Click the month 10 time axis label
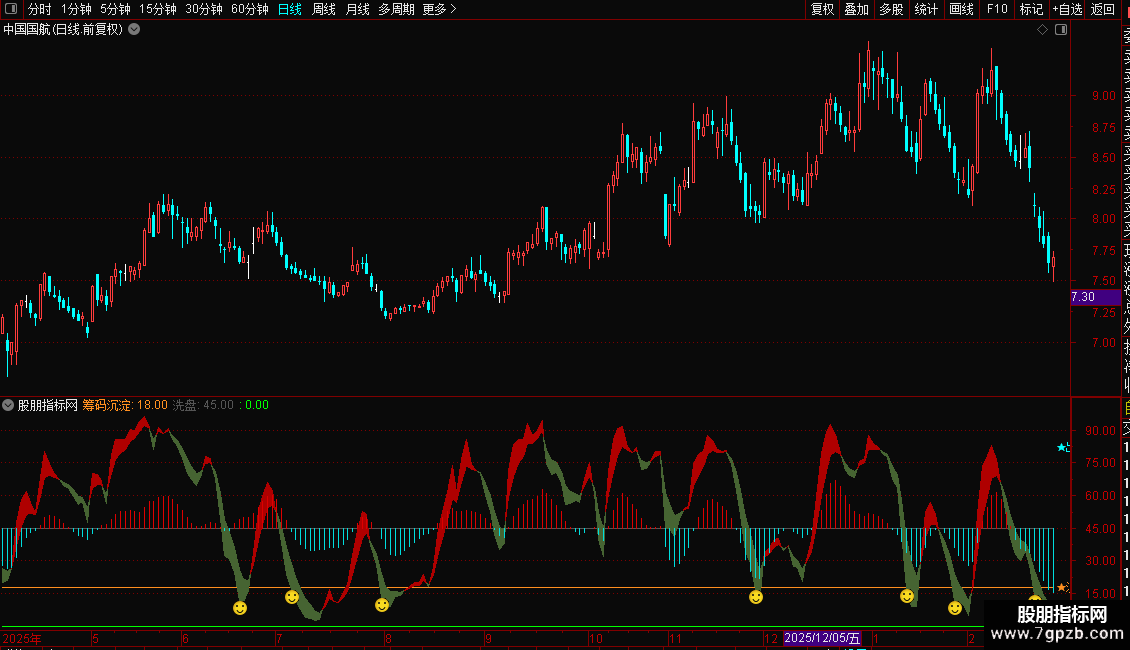This screenshot has height=650, width=1130. coord(595,638)
